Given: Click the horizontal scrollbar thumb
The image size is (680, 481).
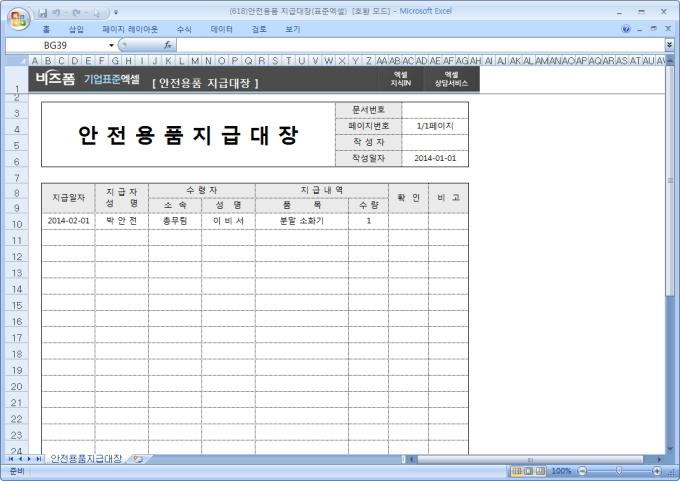Looking at the screenshot, I should [530, 459].
